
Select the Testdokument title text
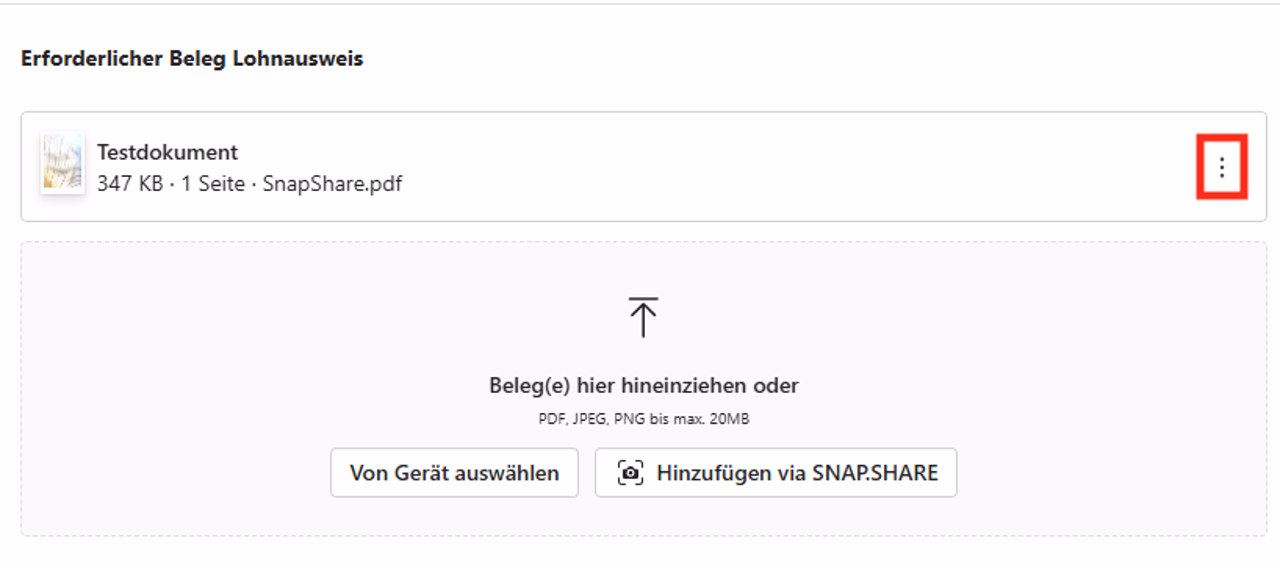click(x=167, y=152)
